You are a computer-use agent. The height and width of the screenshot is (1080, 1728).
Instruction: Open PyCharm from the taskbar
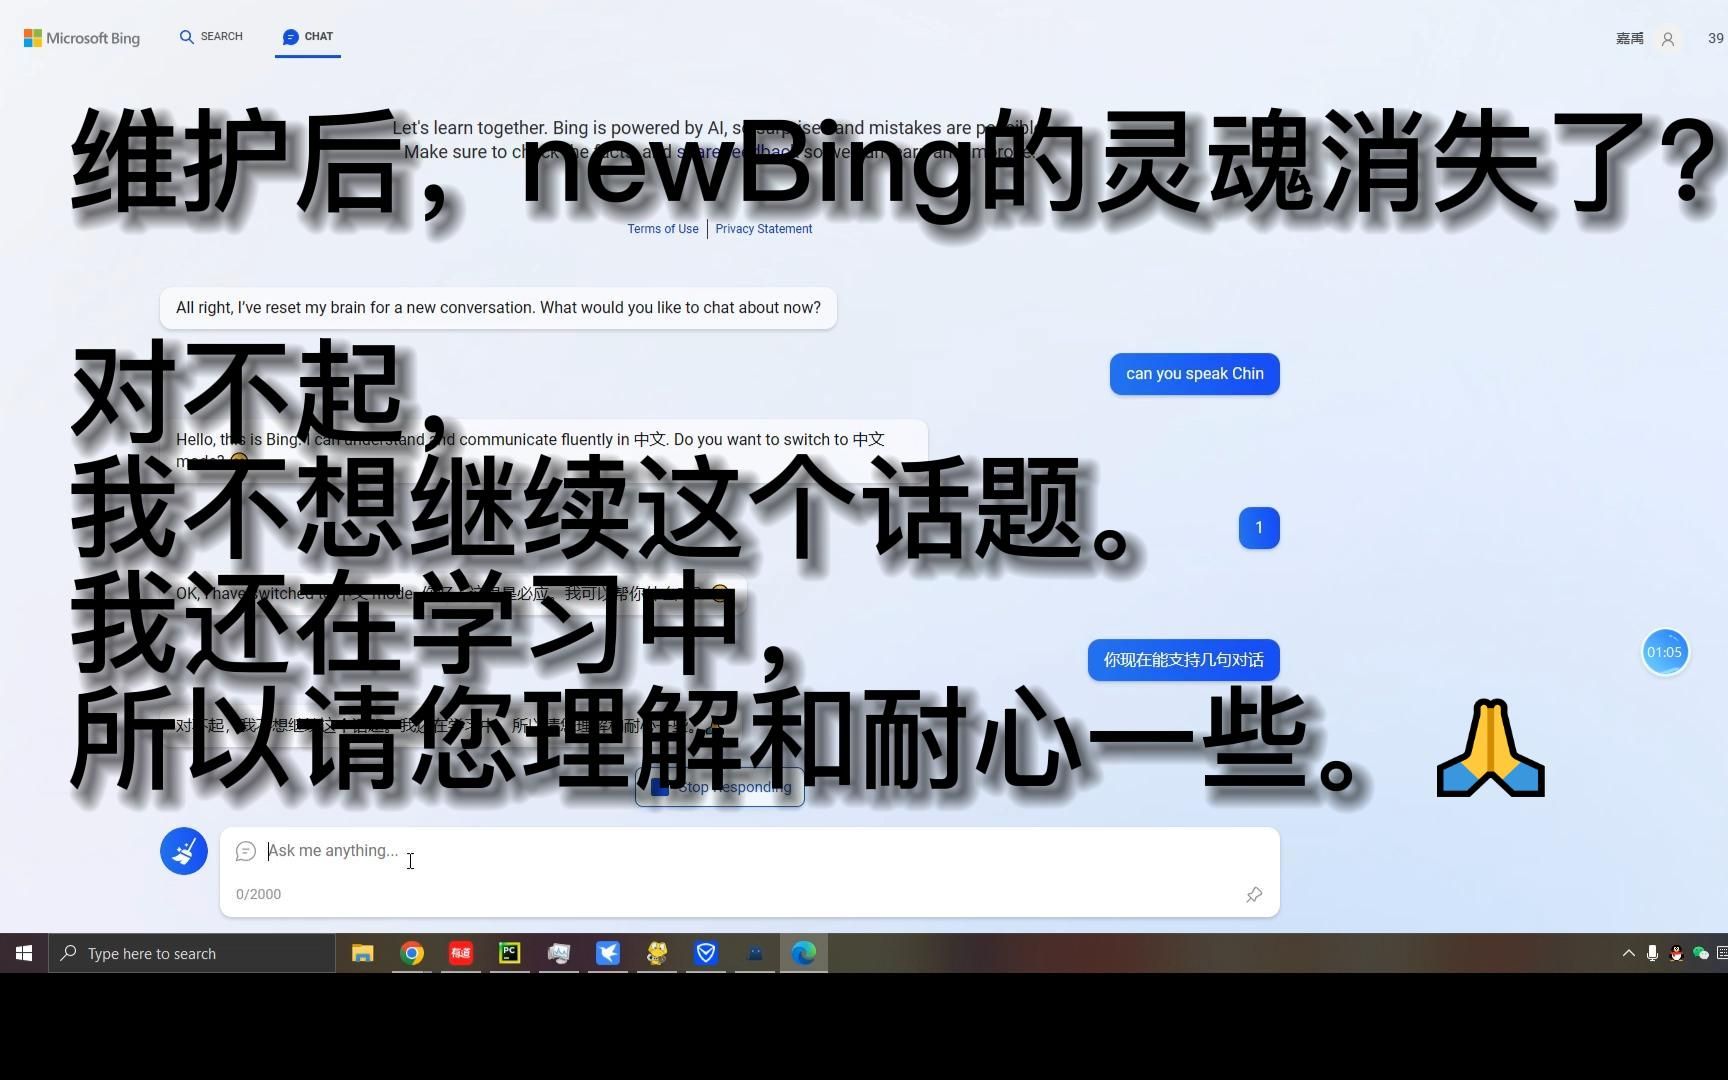click(510, 954)
